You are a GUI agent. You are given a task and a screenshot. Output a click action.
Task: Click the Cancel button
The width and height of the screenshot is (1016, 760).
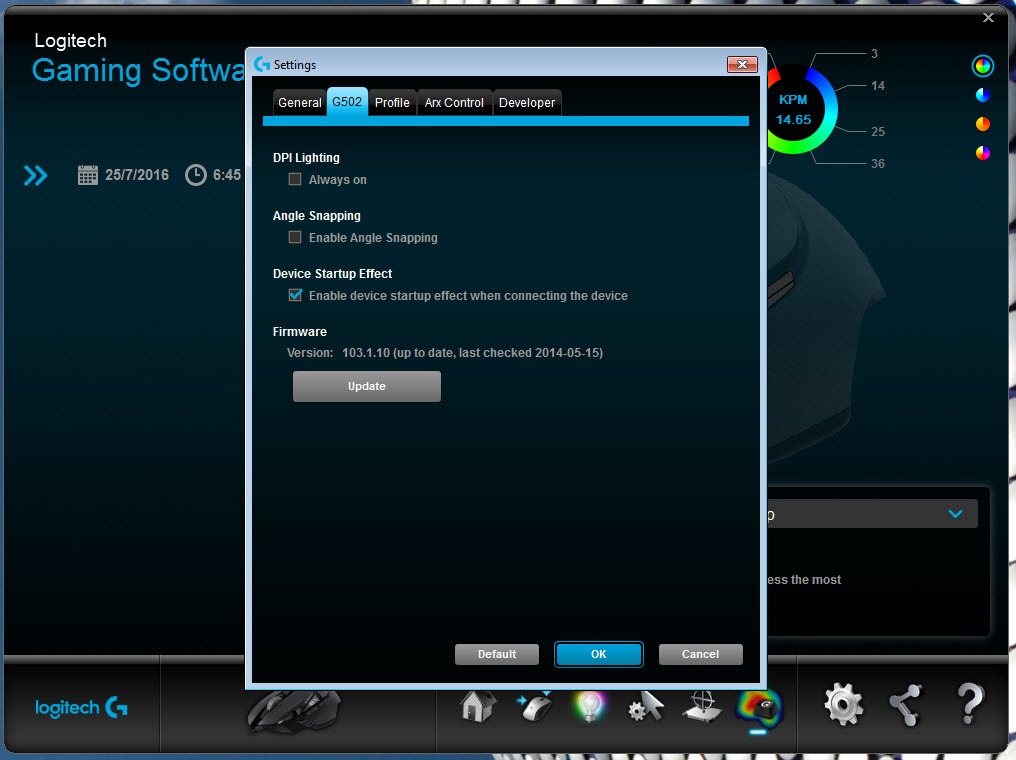tap(700, 654)
